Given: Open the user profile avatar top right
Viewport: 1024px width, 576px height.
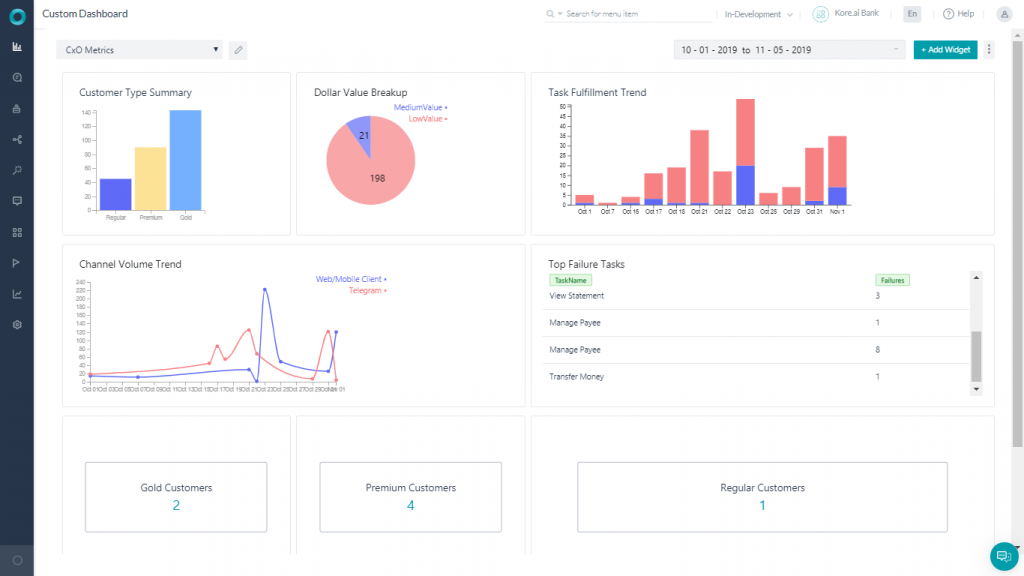Looking at the screenshot, I should [1004, 13].
